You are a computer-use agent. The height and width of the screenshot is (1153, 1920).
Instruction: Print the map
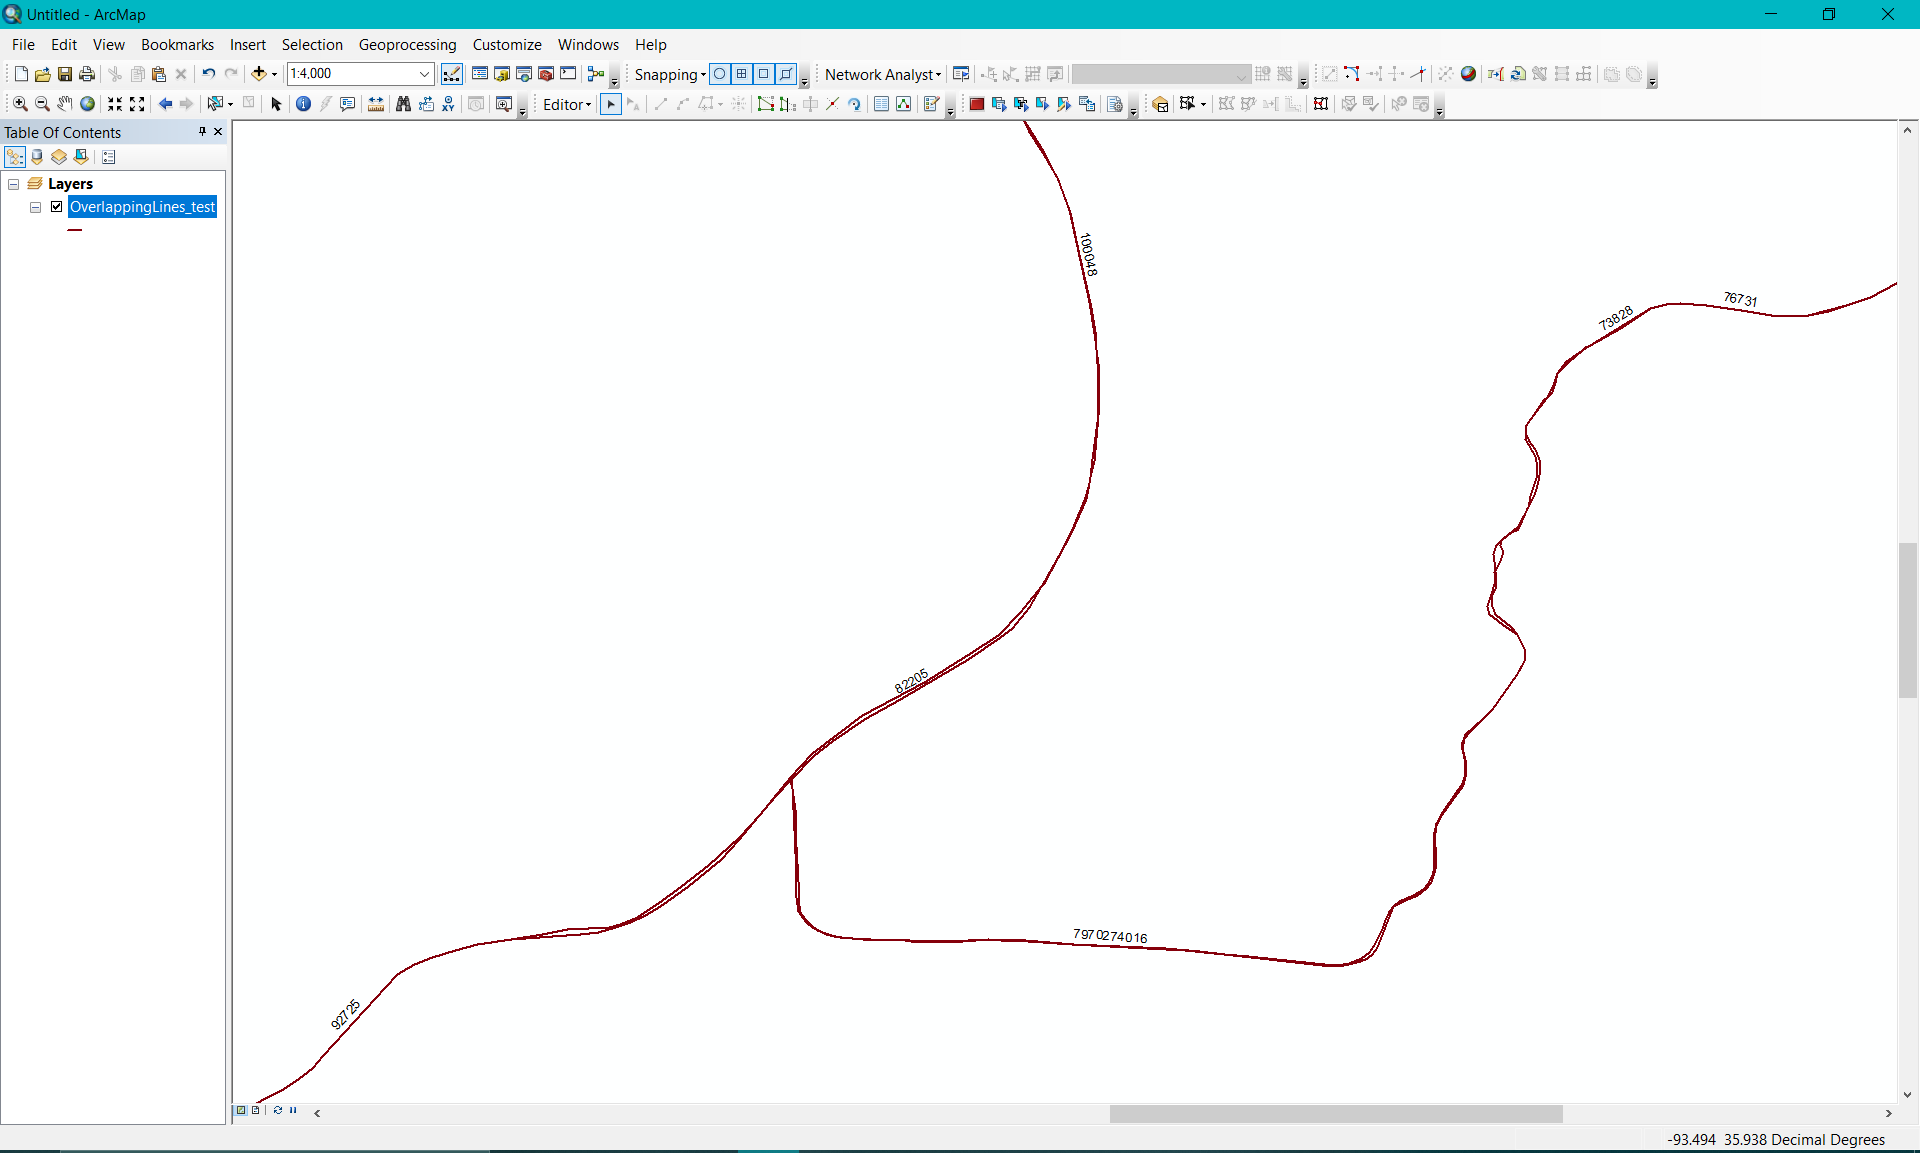(x=87, y=74)
